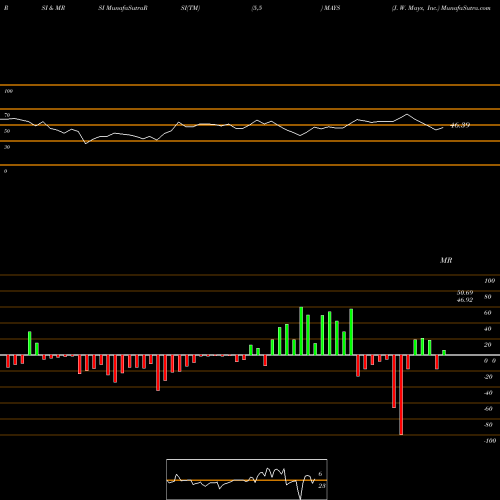Click the MR axis label 80
This screenshot has width=500, height=500.
[487, 297]
